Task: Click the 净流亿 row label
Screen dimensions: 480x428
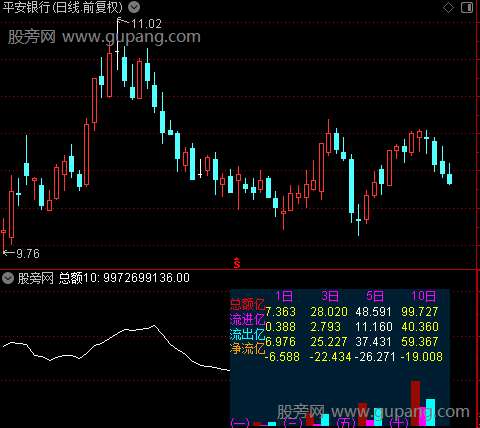Action: 247,349
